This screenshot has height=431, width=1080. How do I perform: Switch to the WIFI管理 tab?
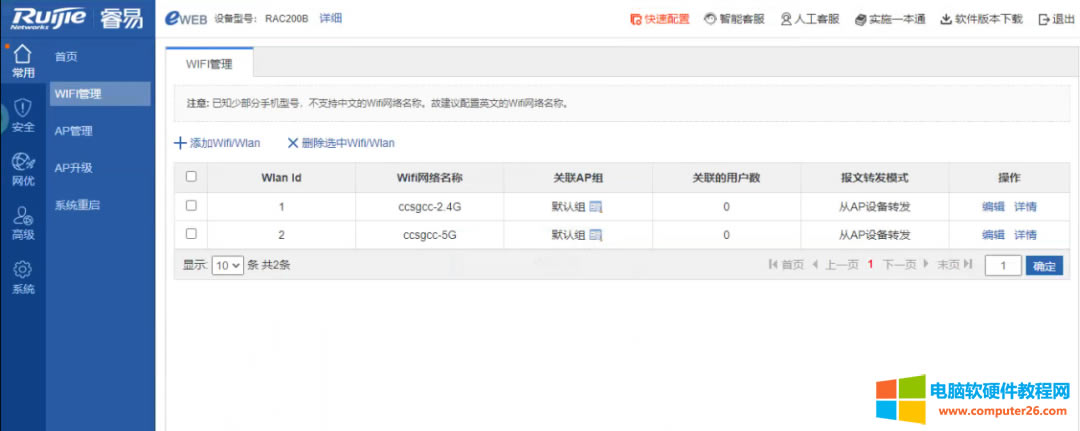(x=209, y=65)
